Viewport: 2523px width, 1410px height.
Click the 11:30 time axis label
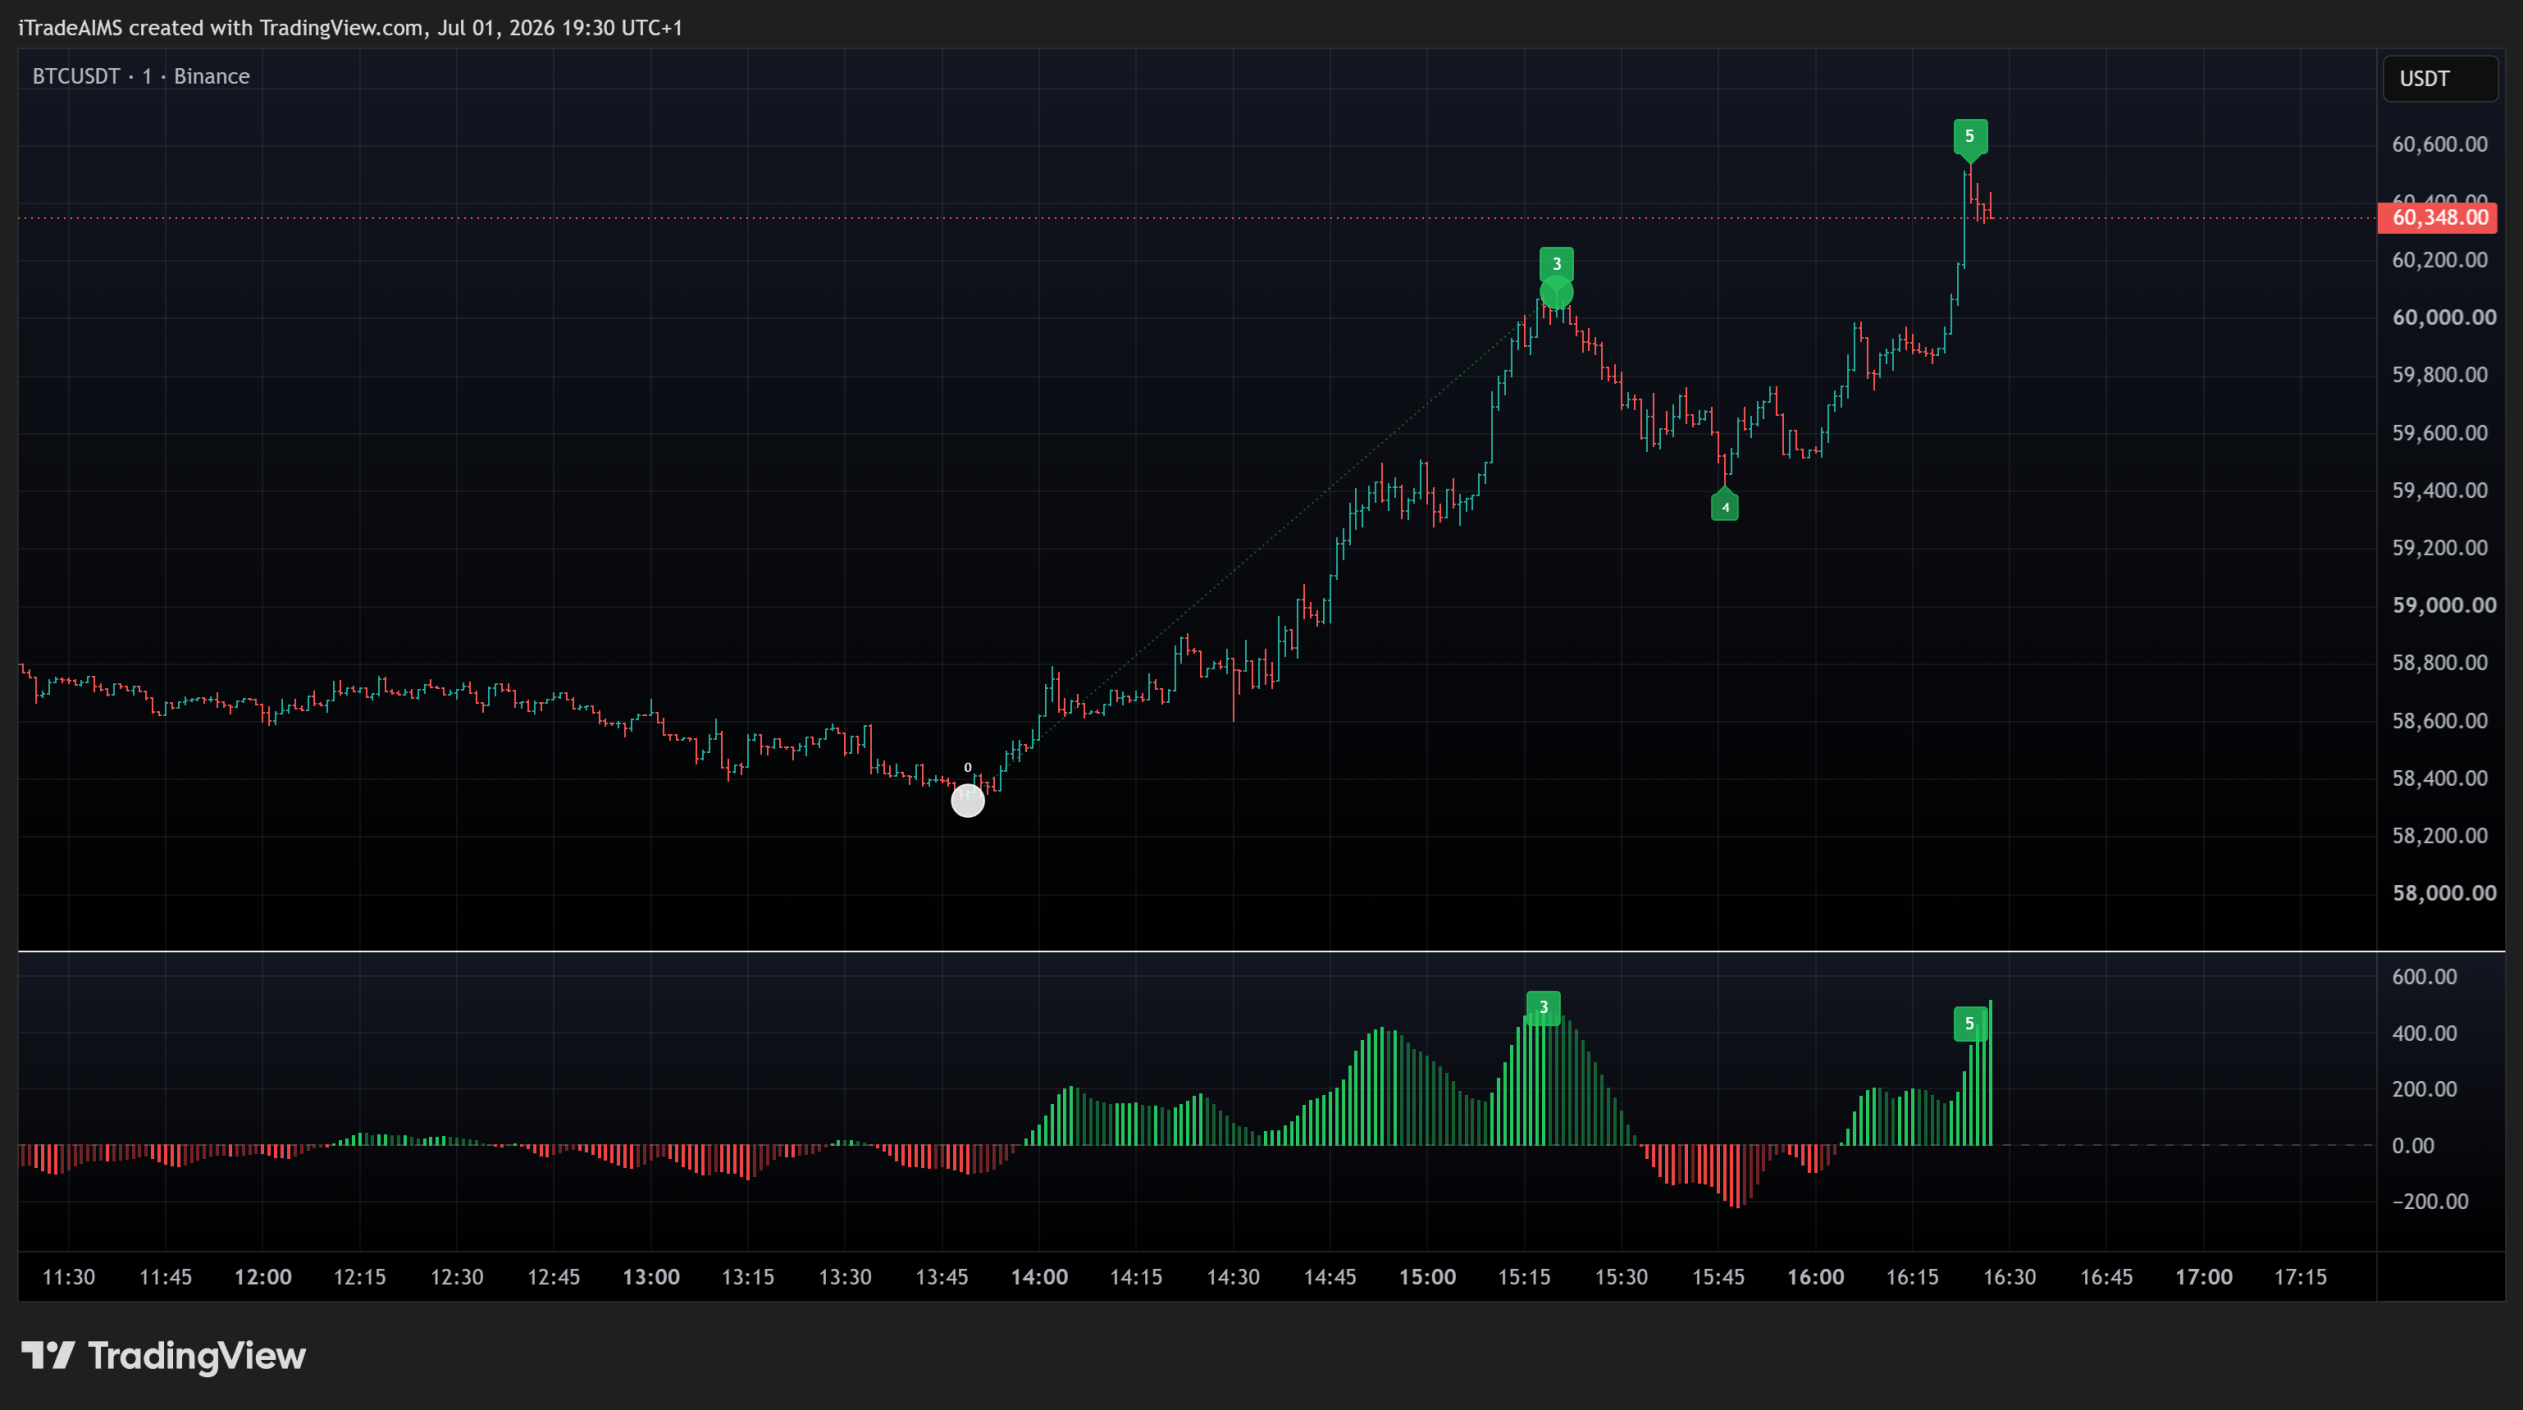coord(69,1277)
